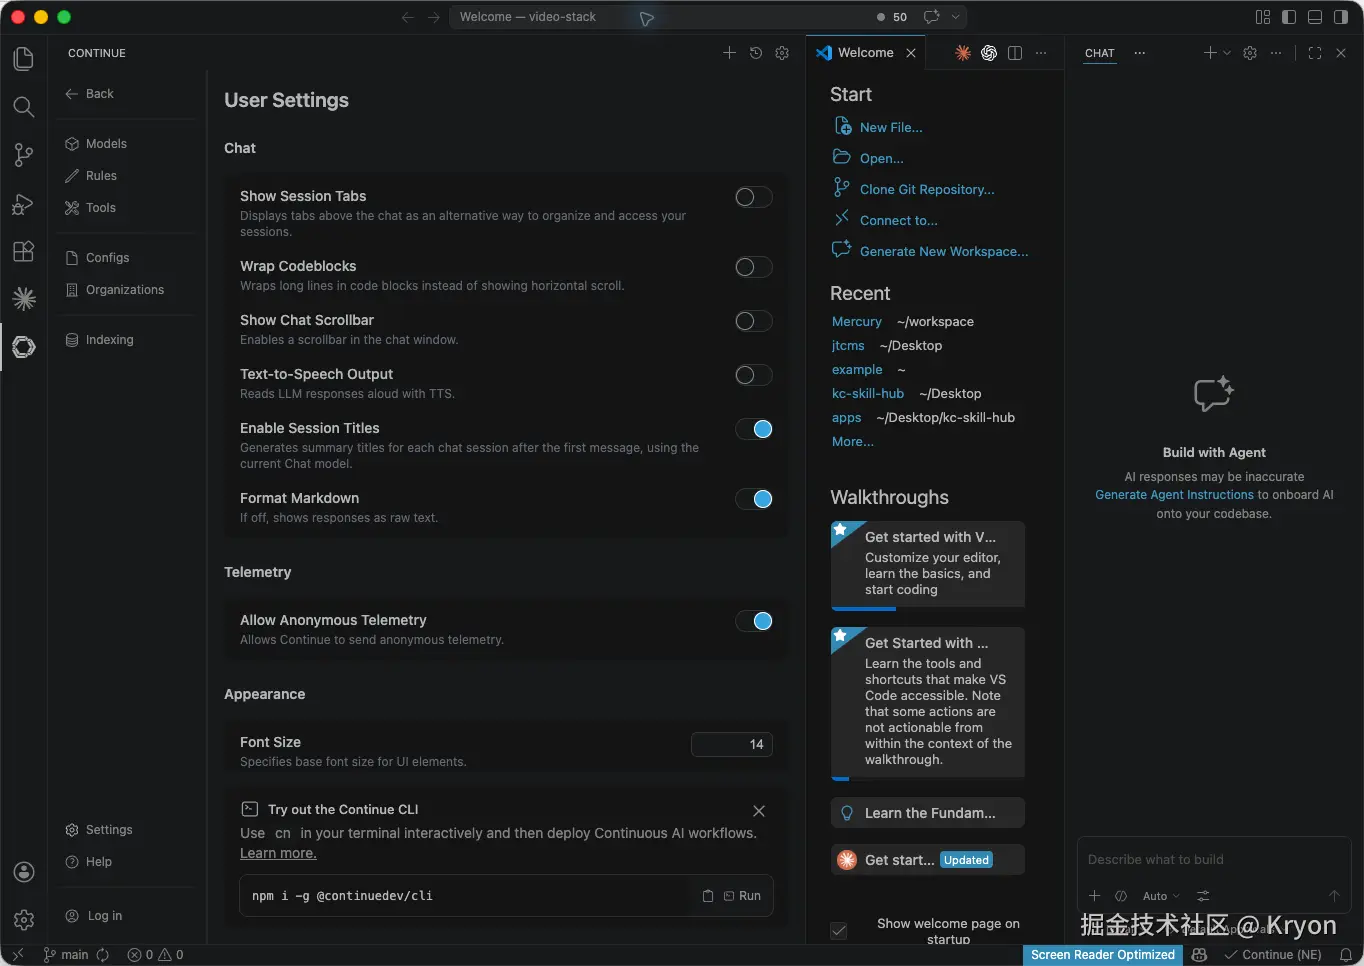Add context with the plus icon under the chat input
The image size is (1364, 966).
[1094, 896]
